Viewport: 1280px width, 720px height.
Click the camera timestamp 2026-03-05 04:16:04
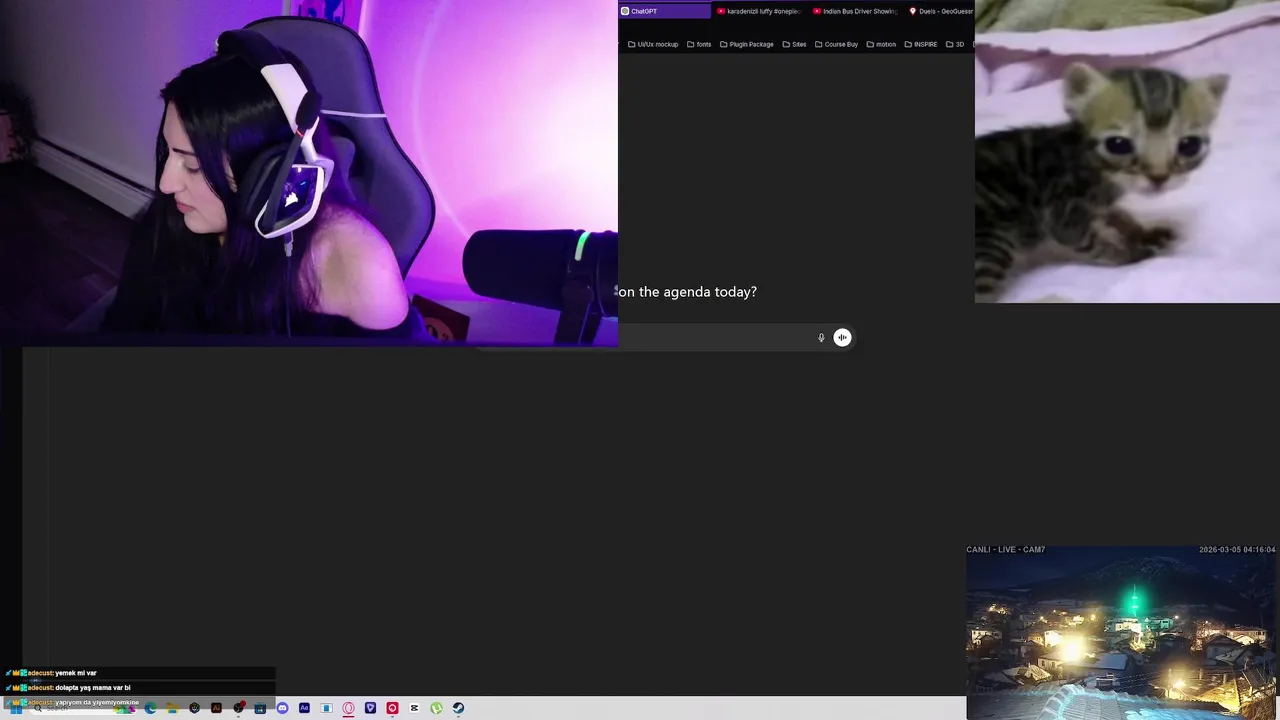coord(1237,549)
